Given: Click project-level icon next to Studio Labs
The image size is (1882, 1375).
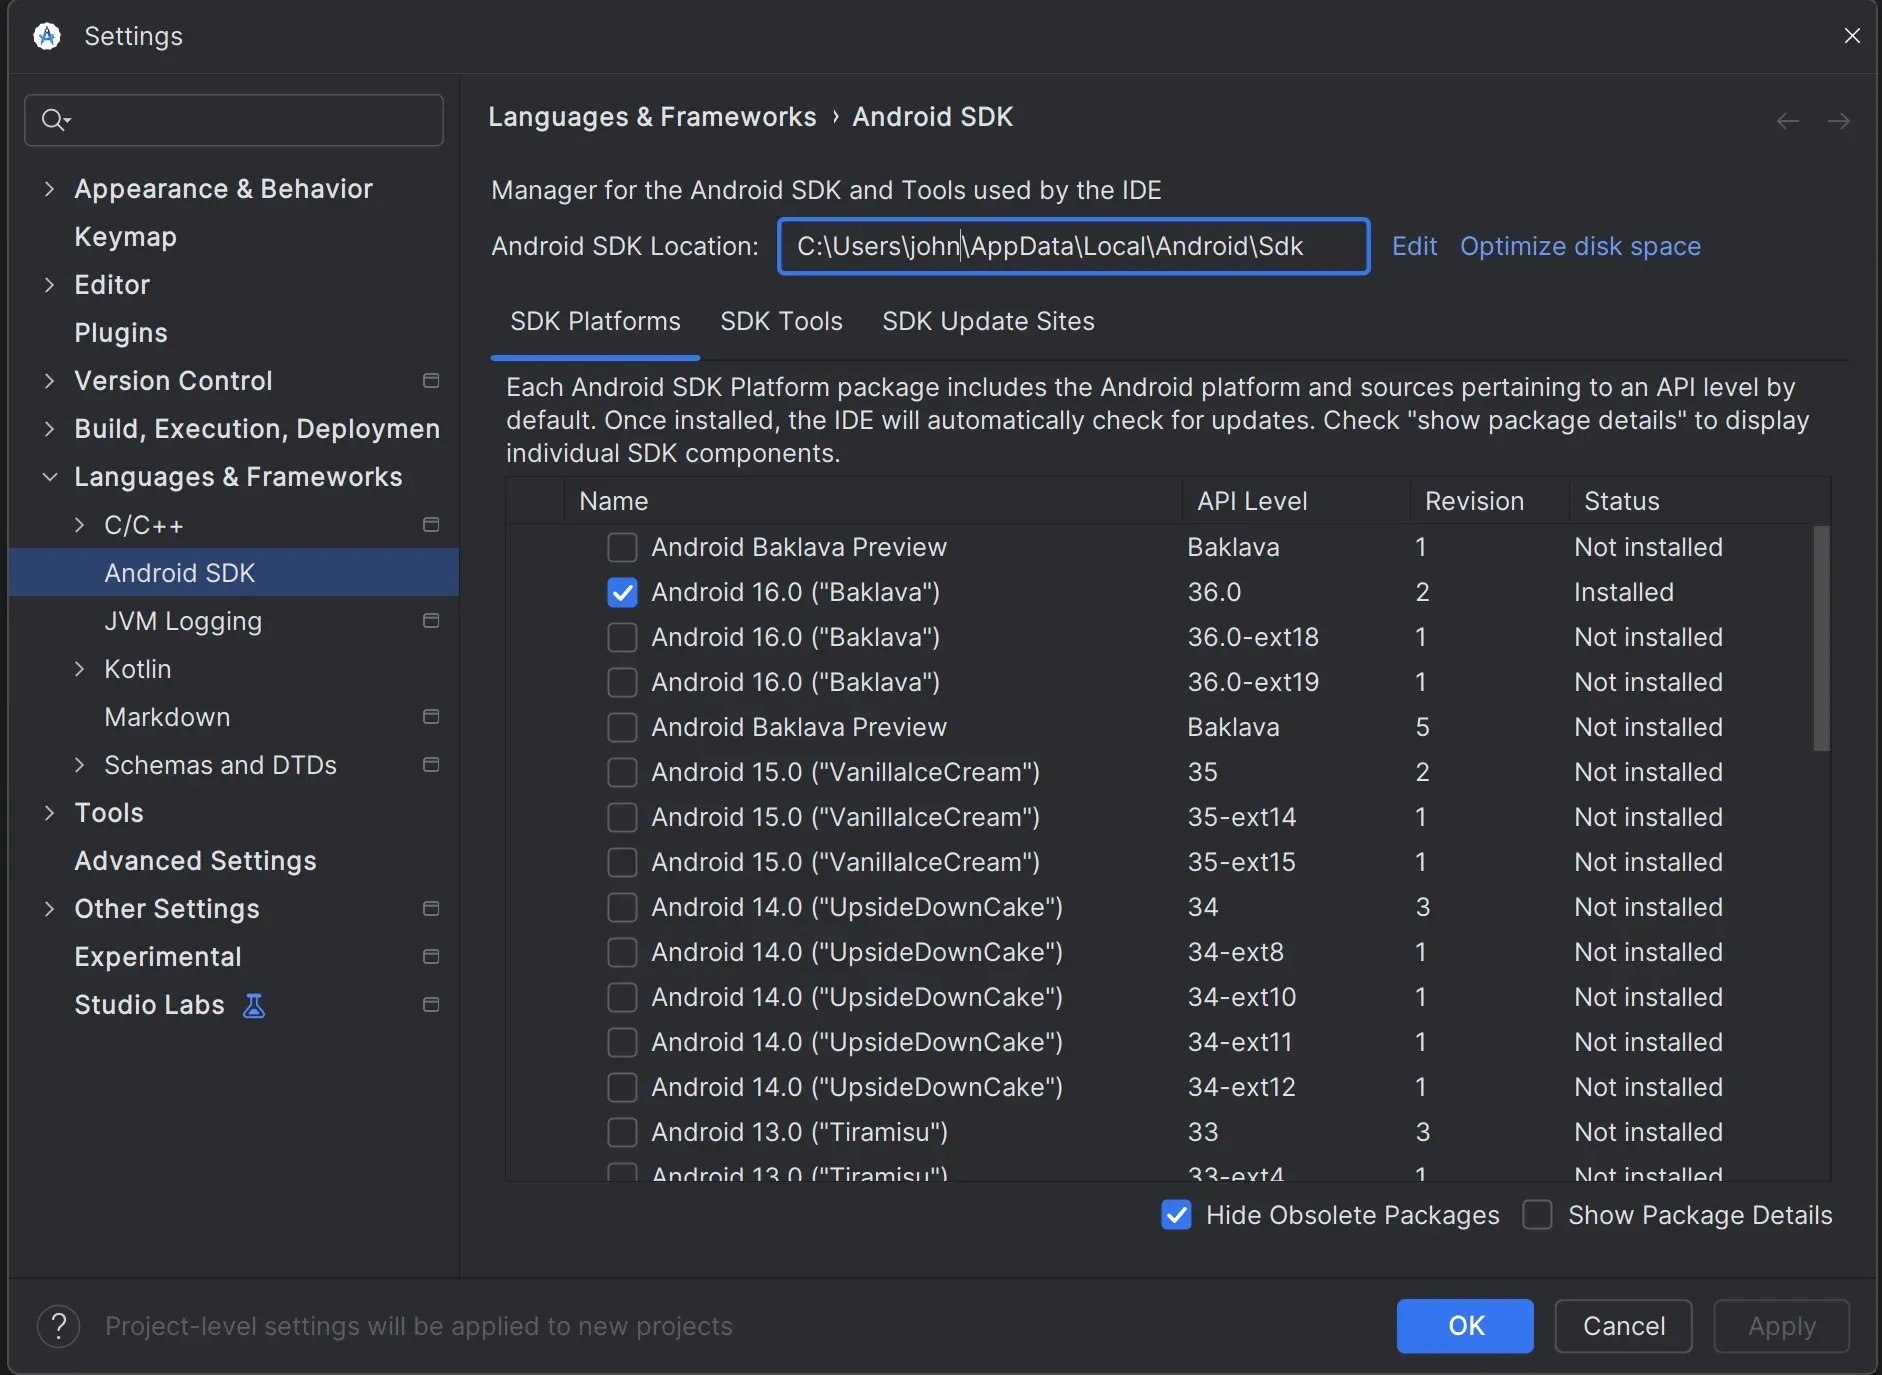Looking at the screenshot, I should click(x=431, y=1005).
